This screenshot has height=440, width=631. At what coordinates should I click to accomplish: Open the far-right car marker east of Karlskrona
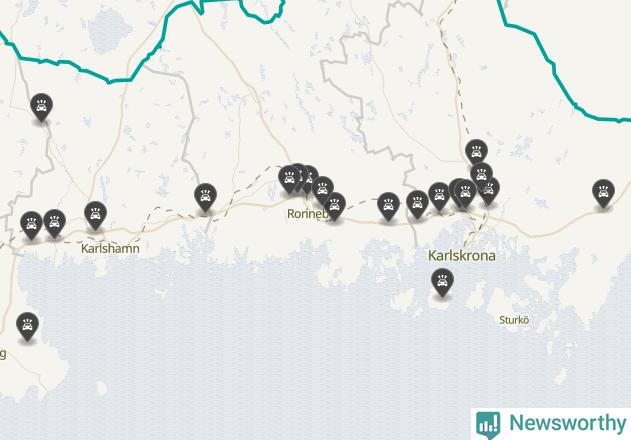tap(603, 193)
